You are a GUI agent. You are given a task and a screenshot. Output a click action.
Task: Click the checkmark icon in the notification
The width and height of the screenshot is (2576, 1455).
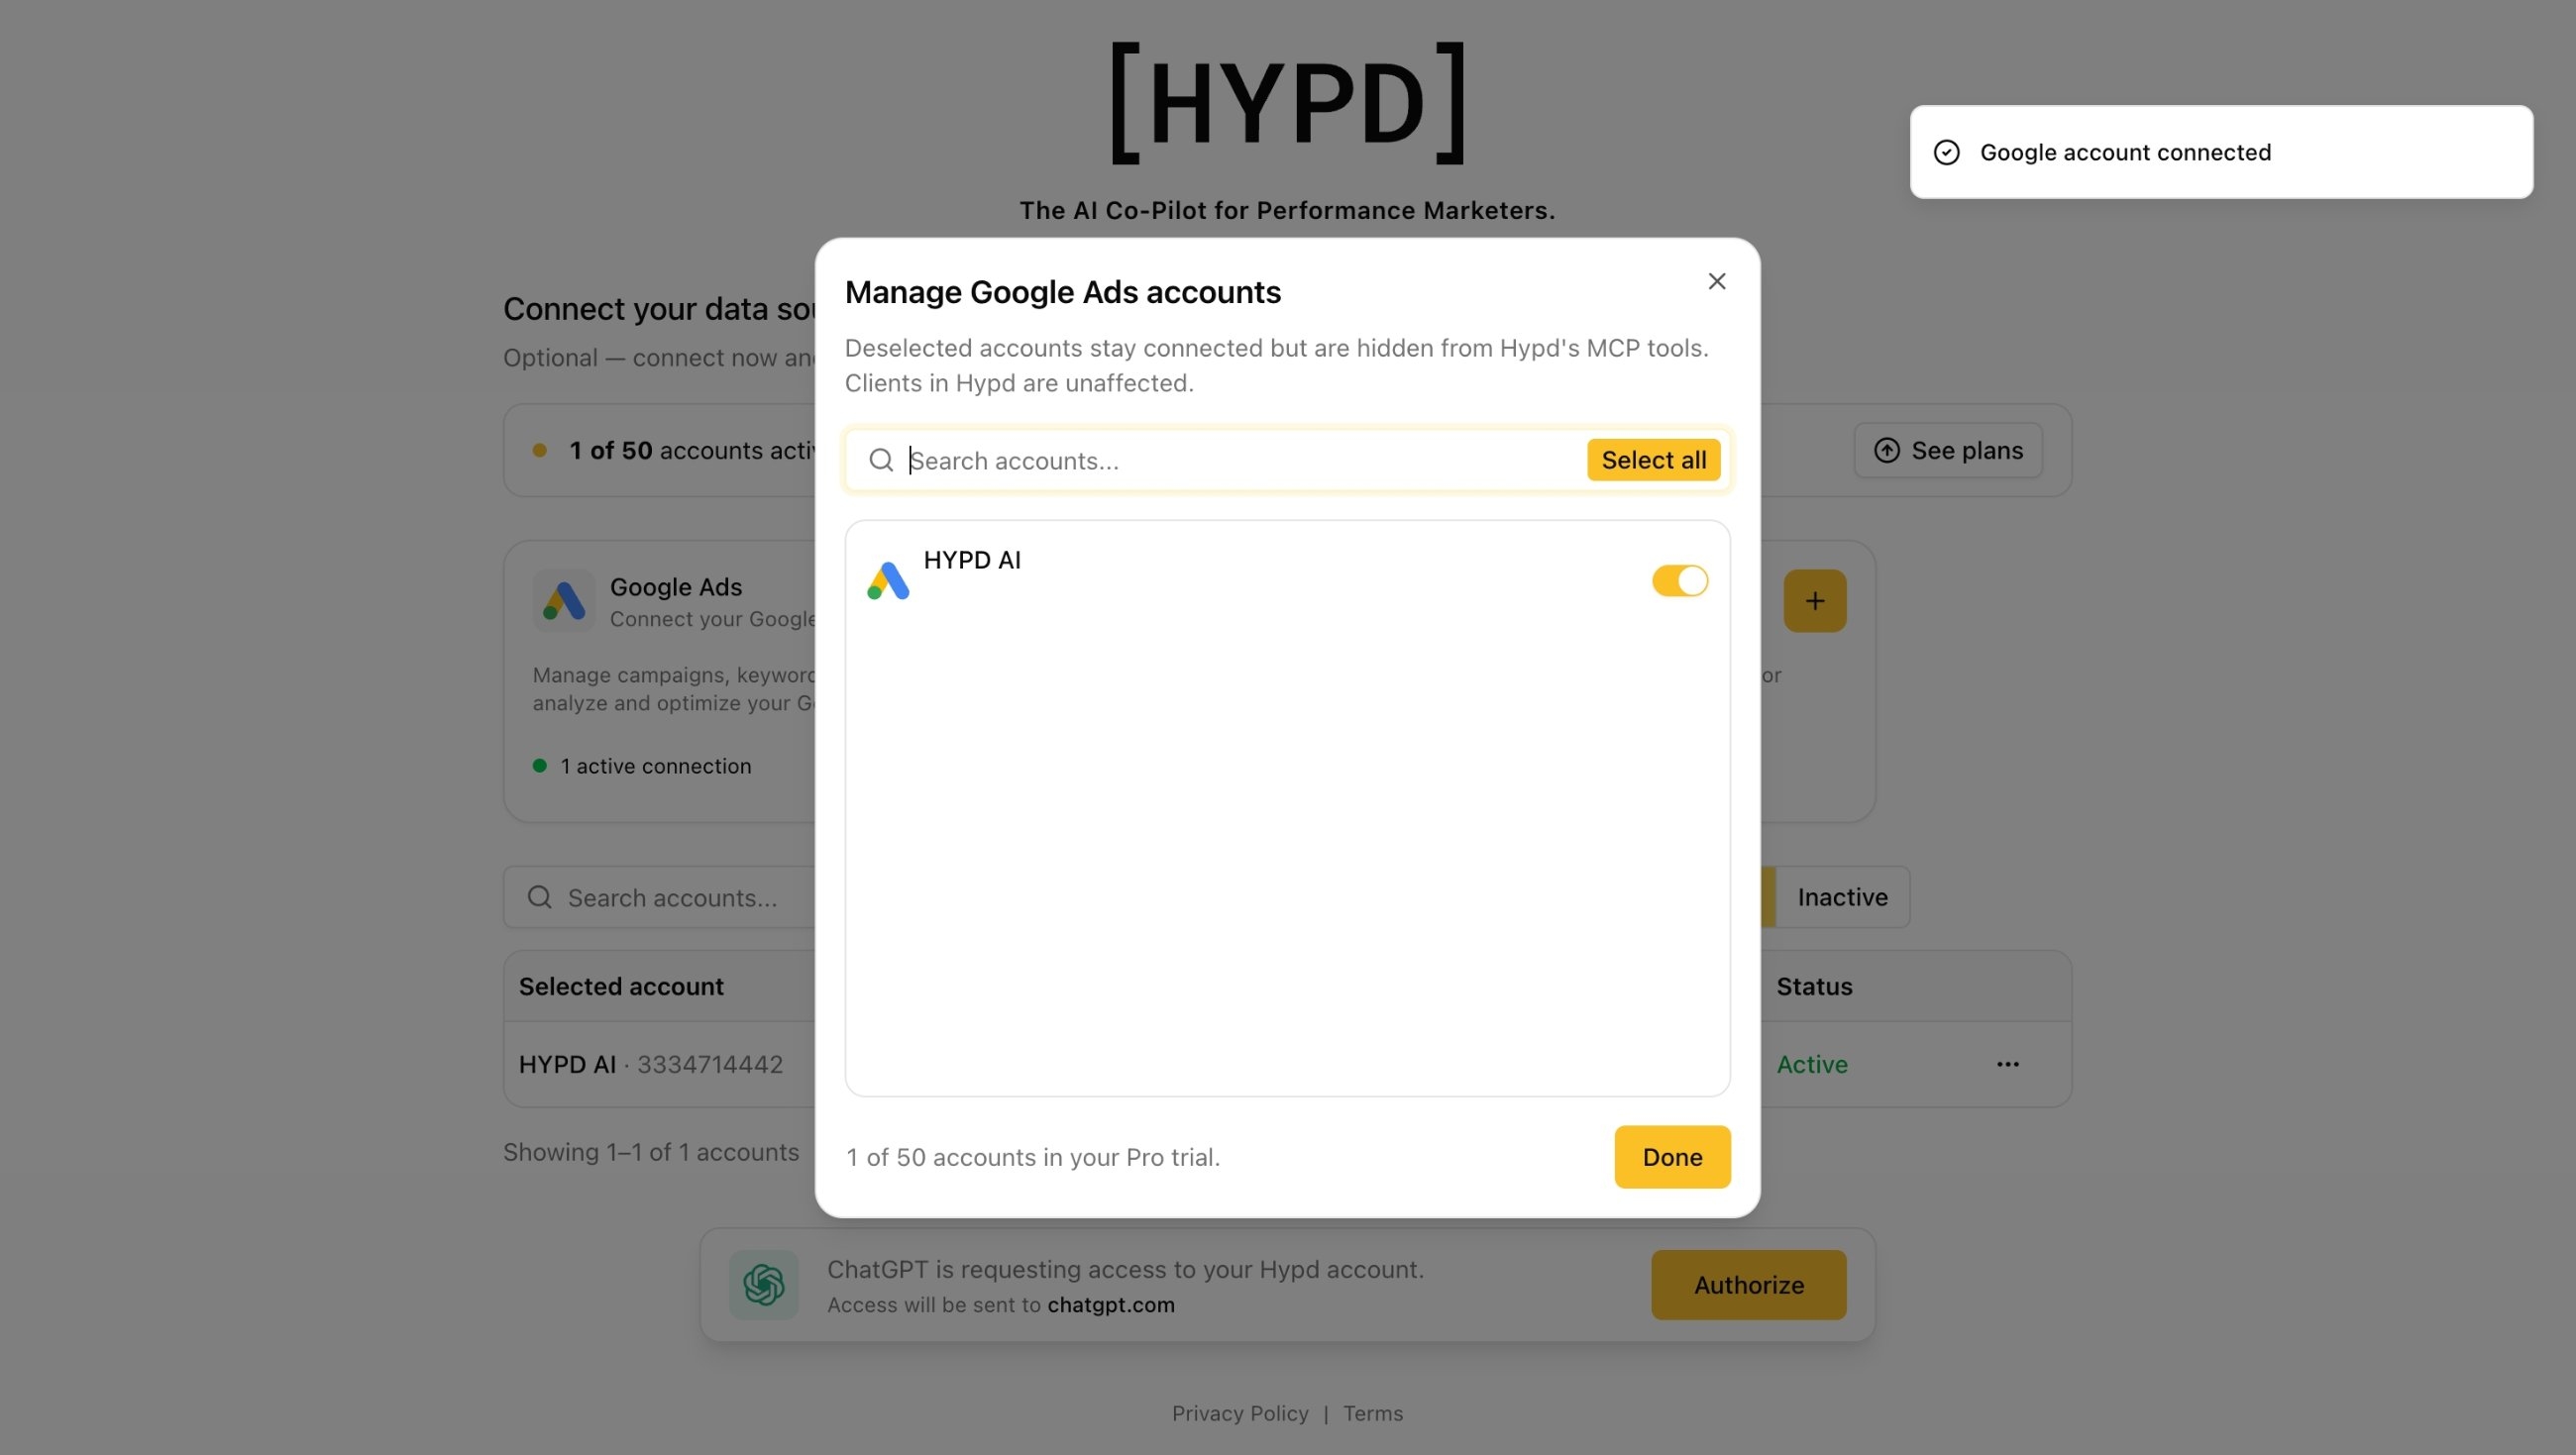[x=1946, y=152]
